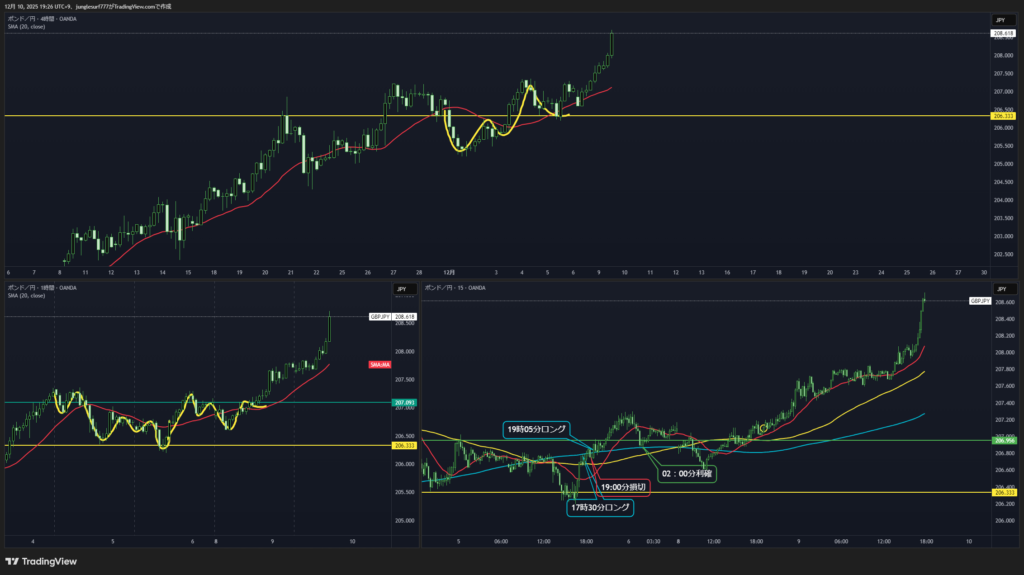This screenshot has width=1024, height=575.
Task: Select the 17時30分ロング callout annotation
Action: (x=600, y=508)
